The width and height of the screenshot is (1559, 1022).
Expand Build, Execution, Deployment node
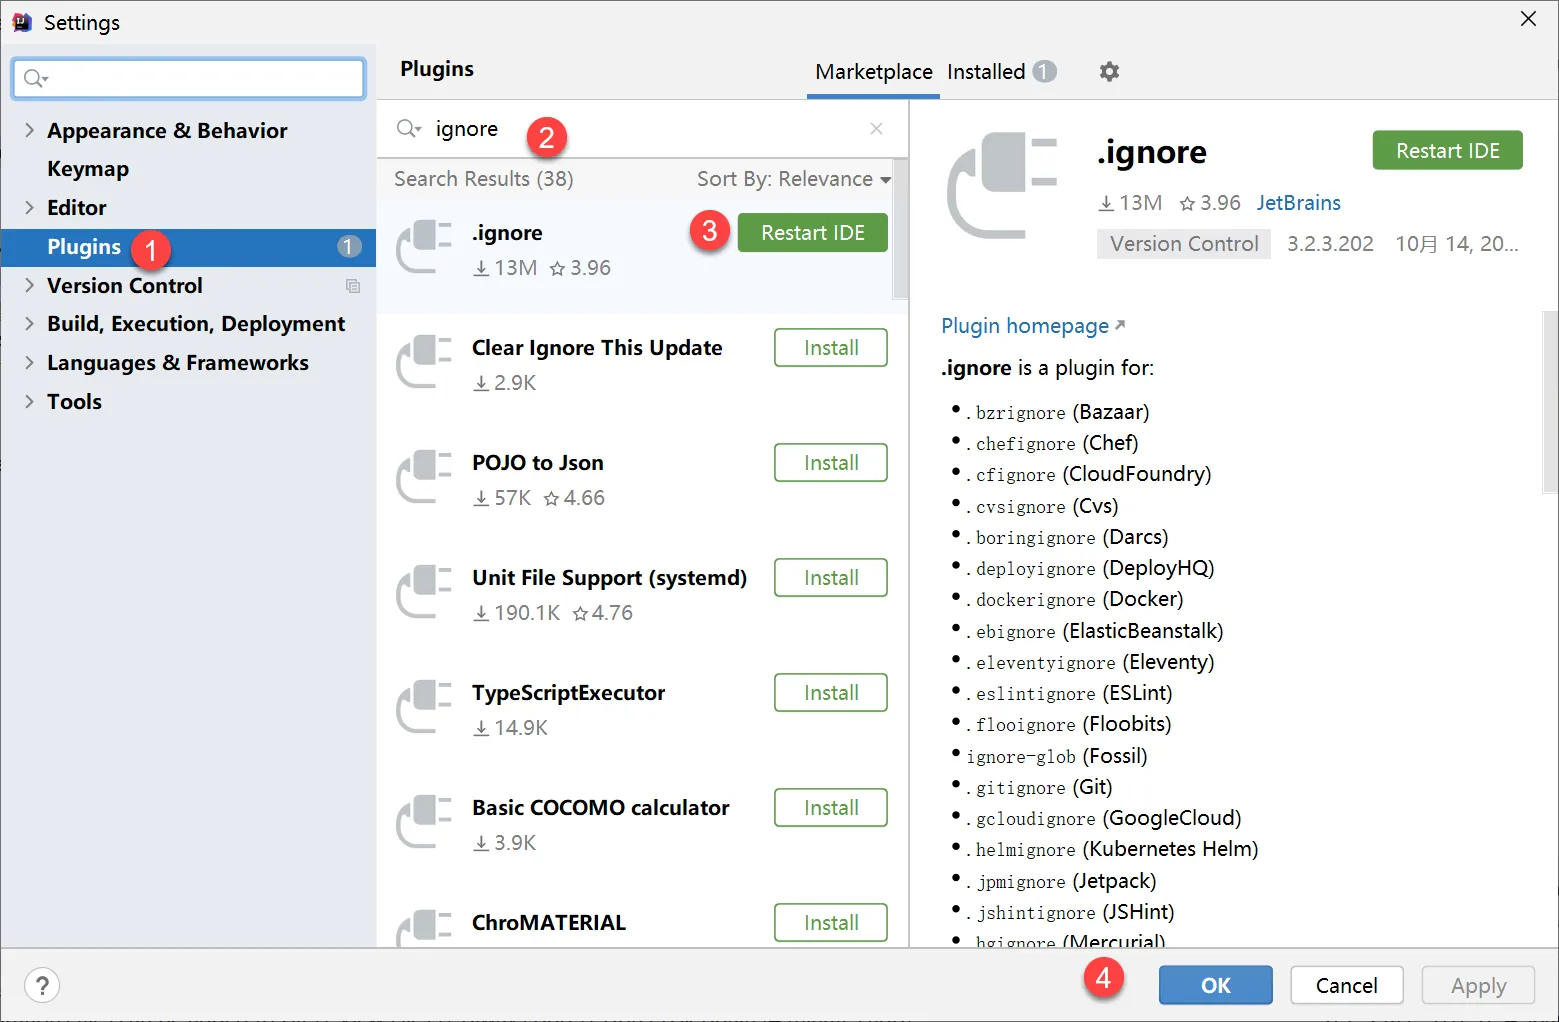pyautogui.click(x=29, y=323)
